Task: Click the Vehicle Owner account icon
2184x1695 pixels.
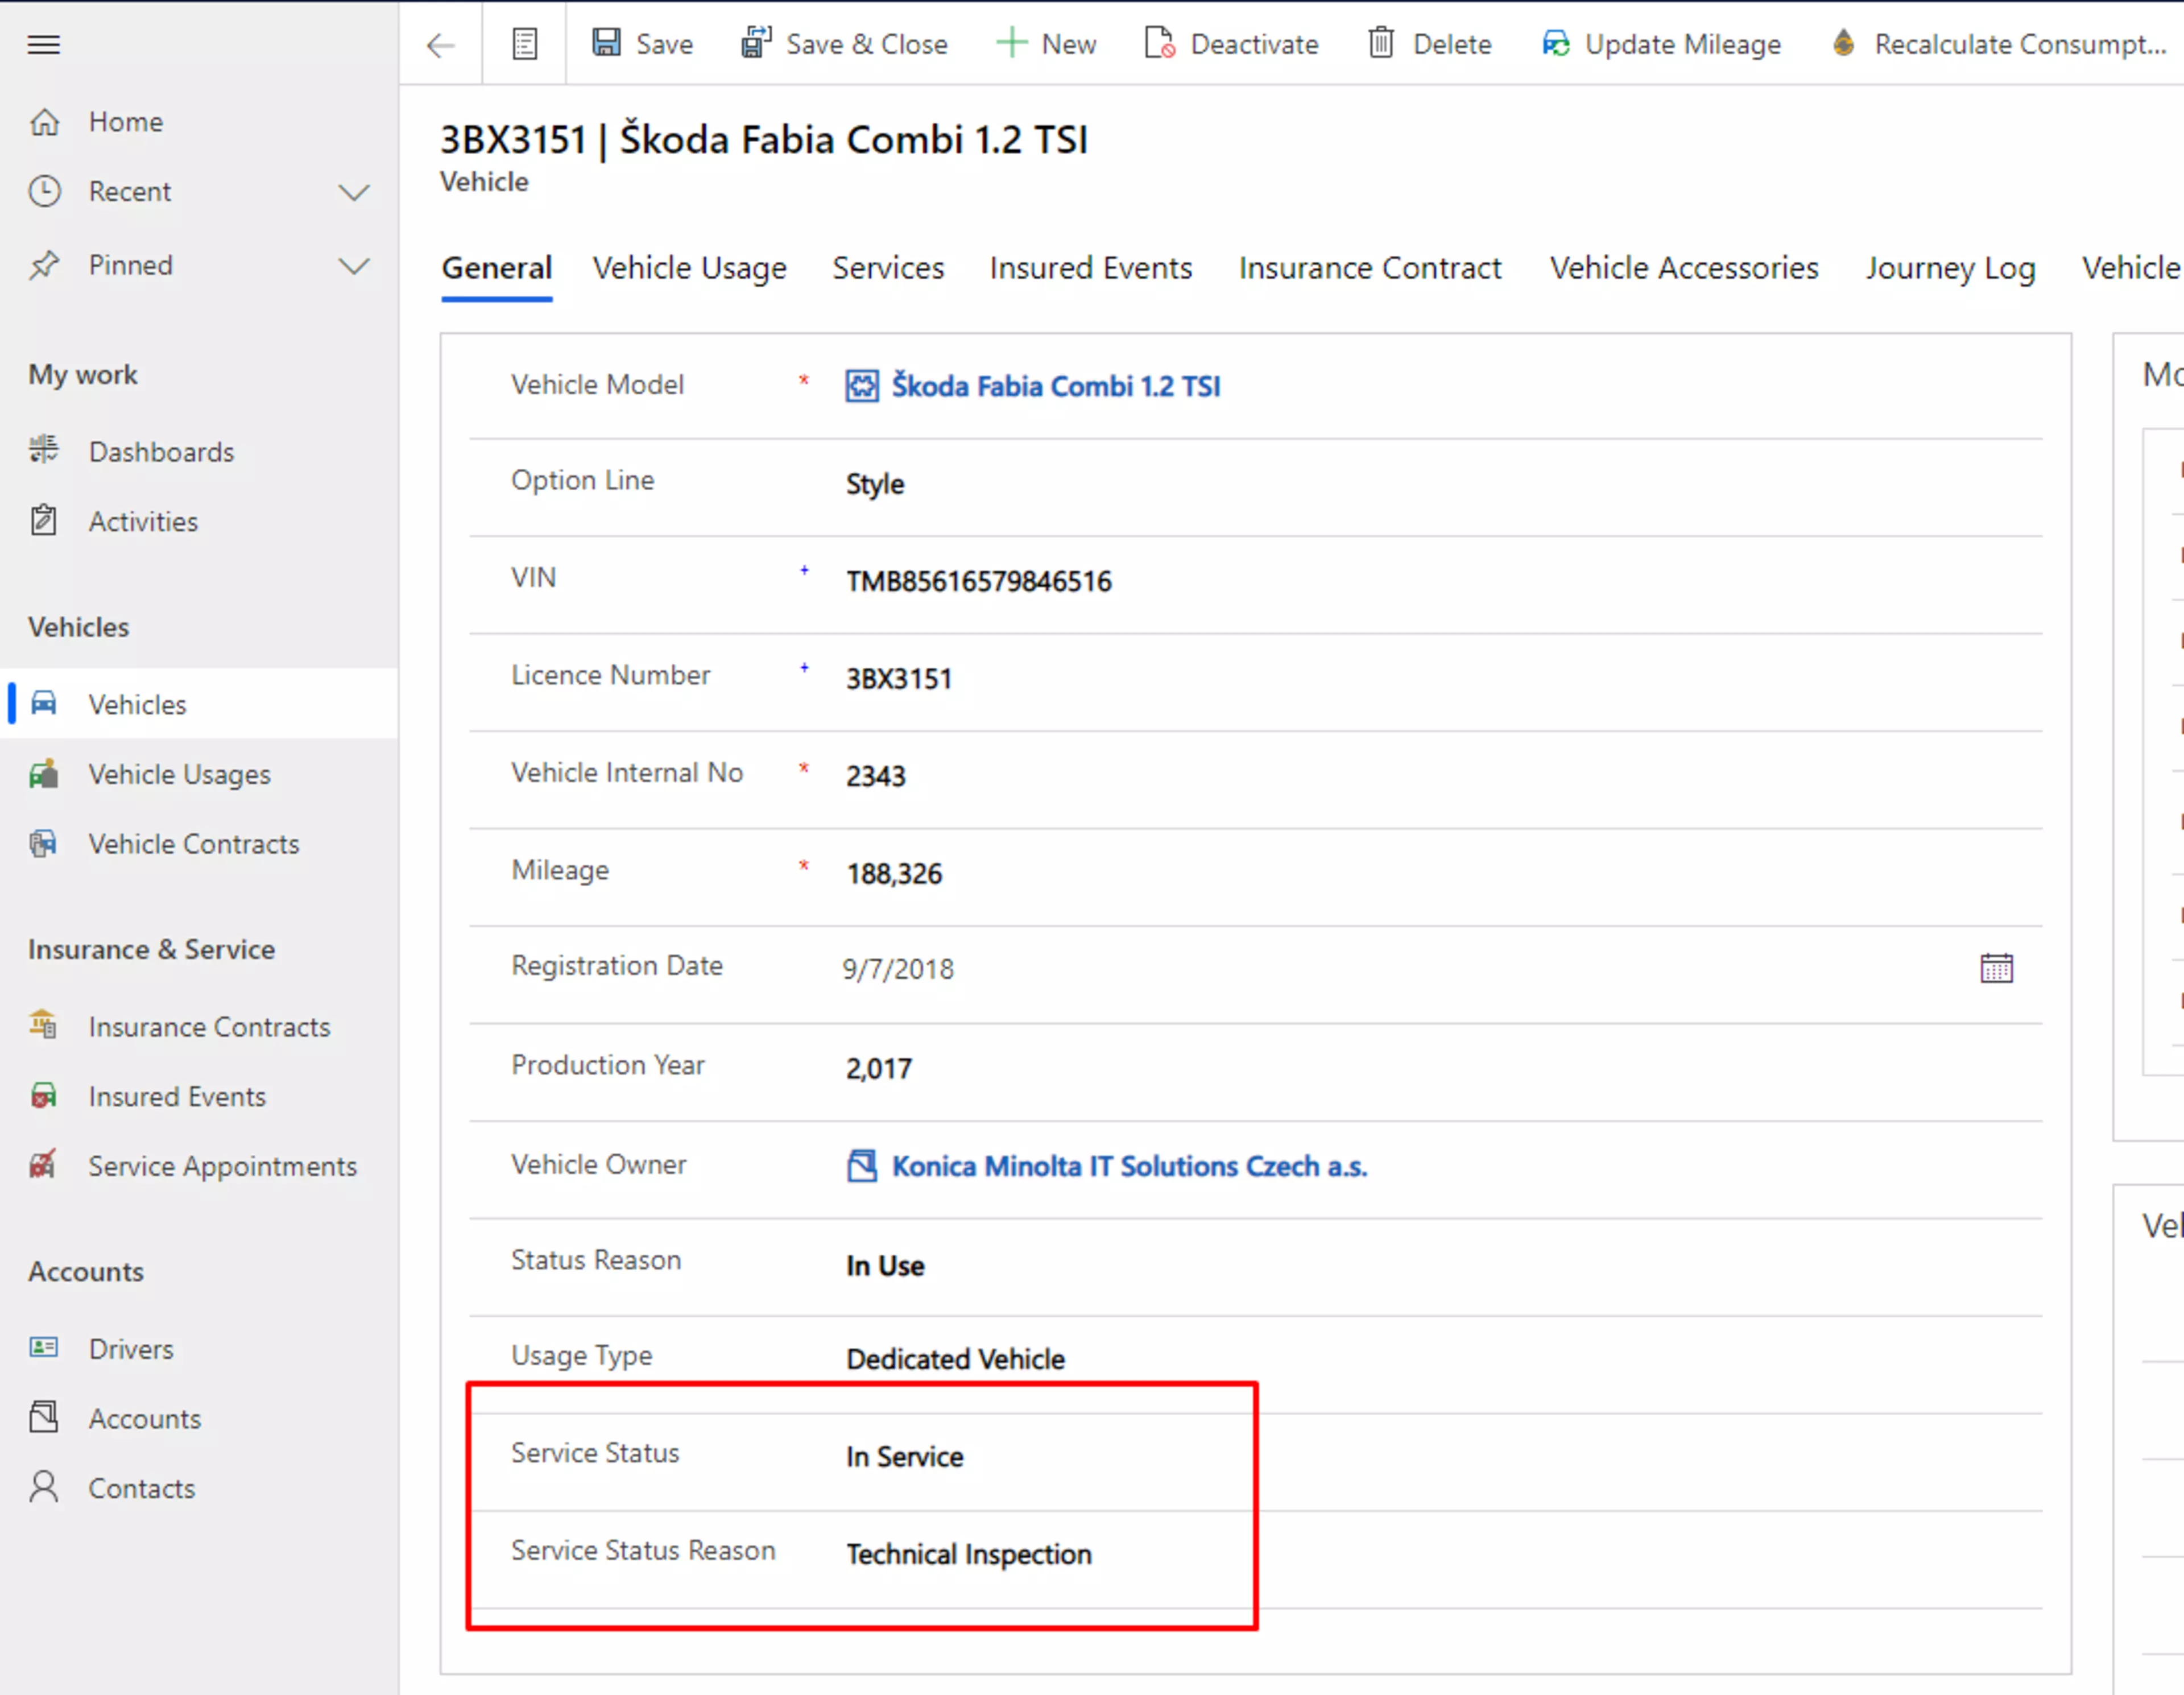Action: click(862, 1166)
